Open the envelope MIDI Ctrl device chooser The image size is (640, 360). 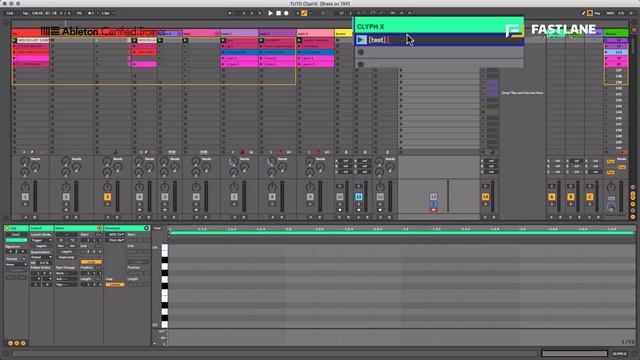(x=116, y=235)
